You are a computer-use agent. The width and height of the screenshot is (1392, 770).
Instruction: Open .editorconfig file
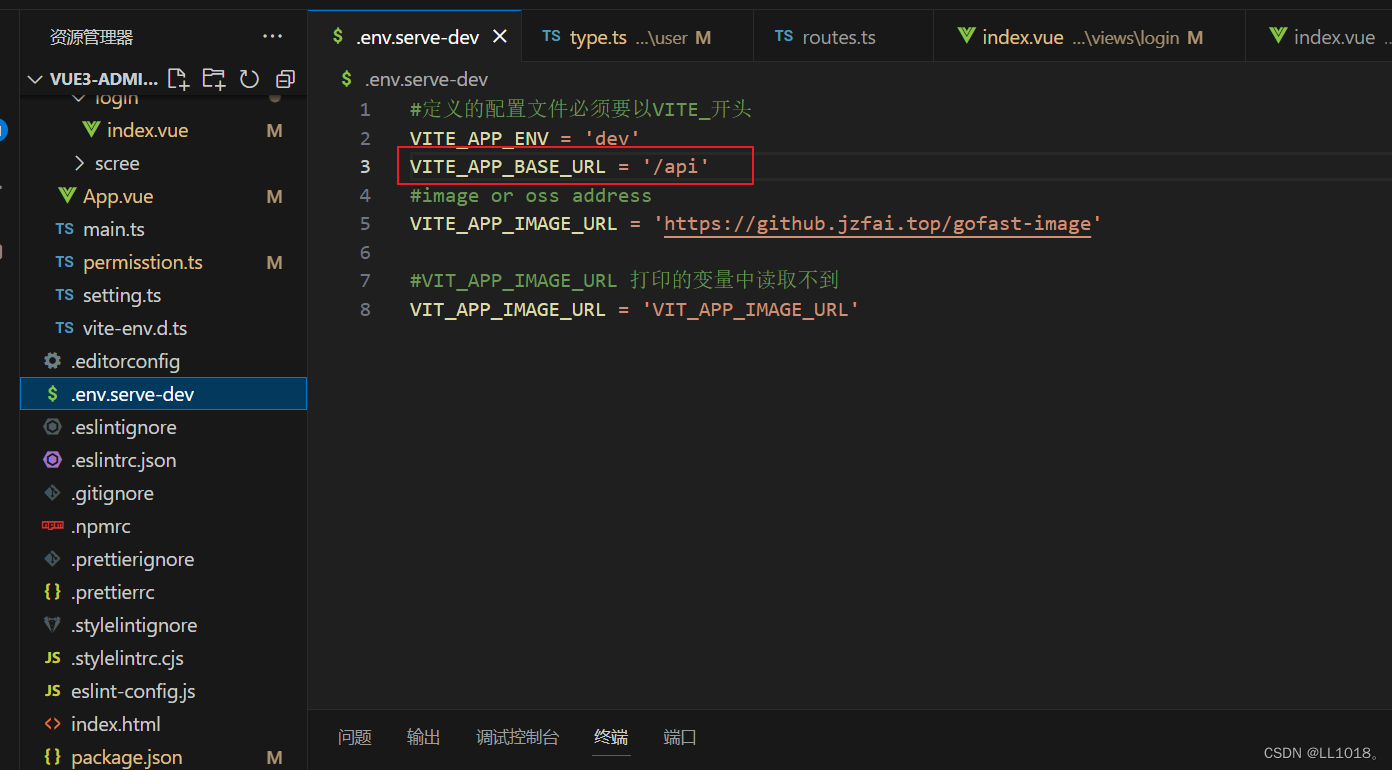(x=125, y=361)
